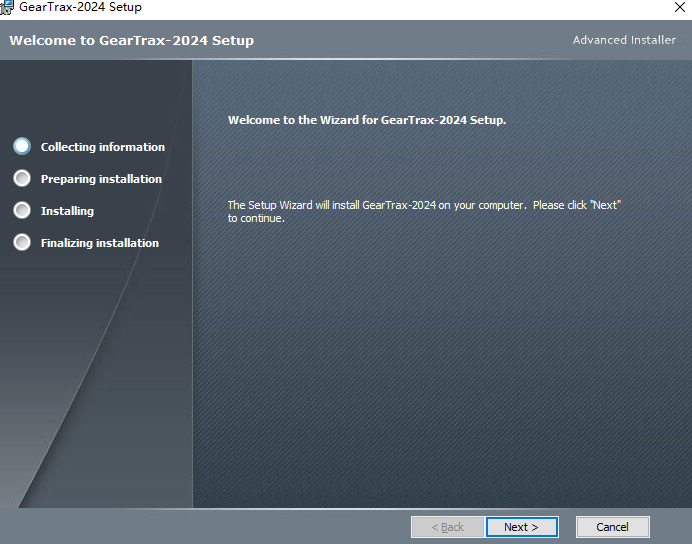Click the 'GearTrax-2024 Setup' window title

pos(80,8)
